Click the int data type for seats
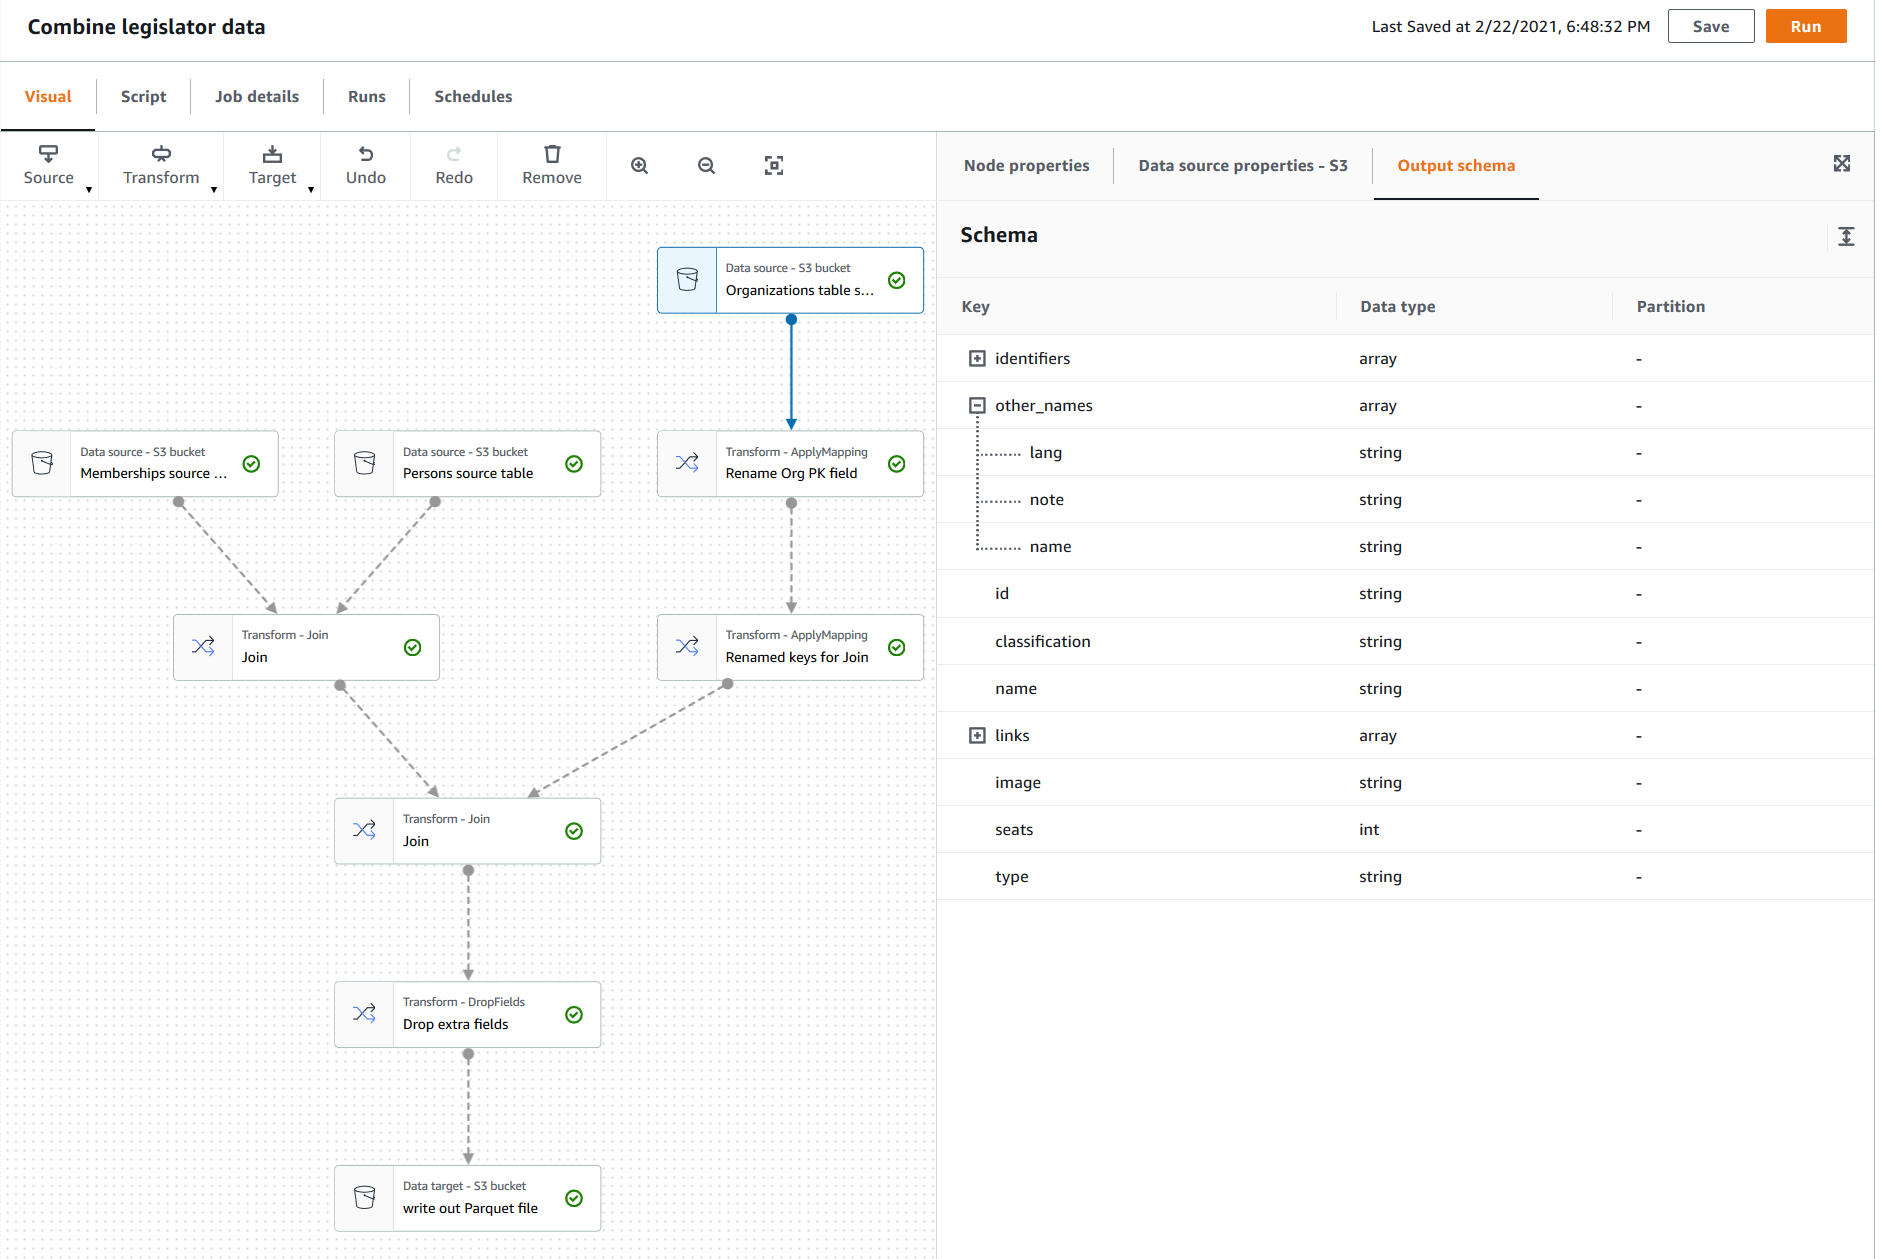The width and height of the screenshot is (1880, 1259). (1369, 829)
